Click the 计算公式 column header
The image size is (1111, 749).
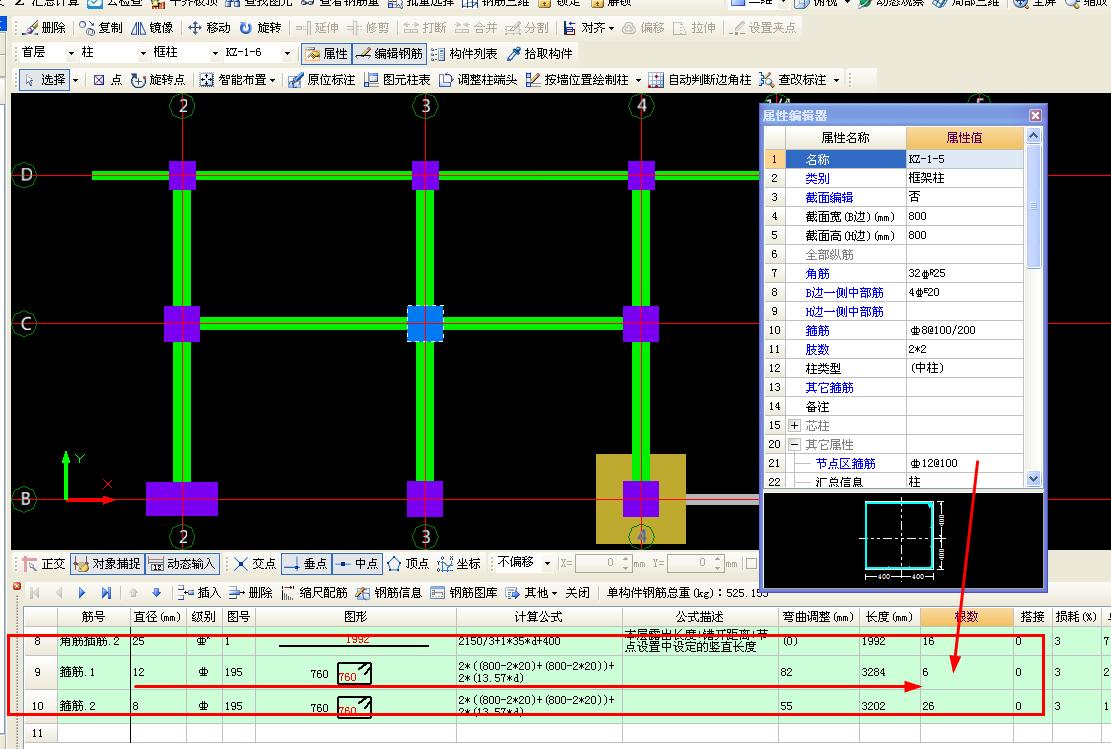click(538, 616)
